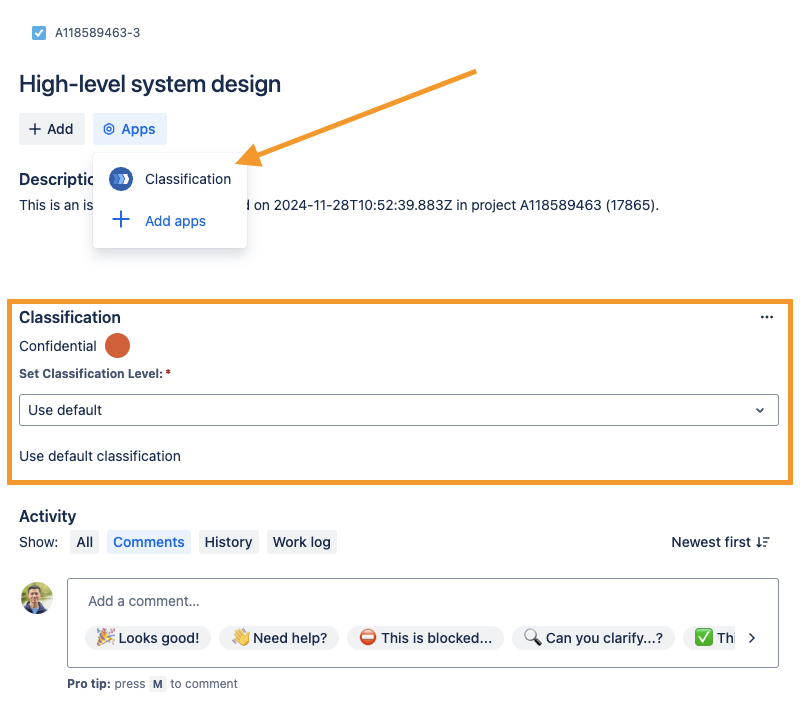Expand more comment suggestions with right chevron
Viewport: 807px width, 703px height.
pyautogui.click(x=752, y=638)
